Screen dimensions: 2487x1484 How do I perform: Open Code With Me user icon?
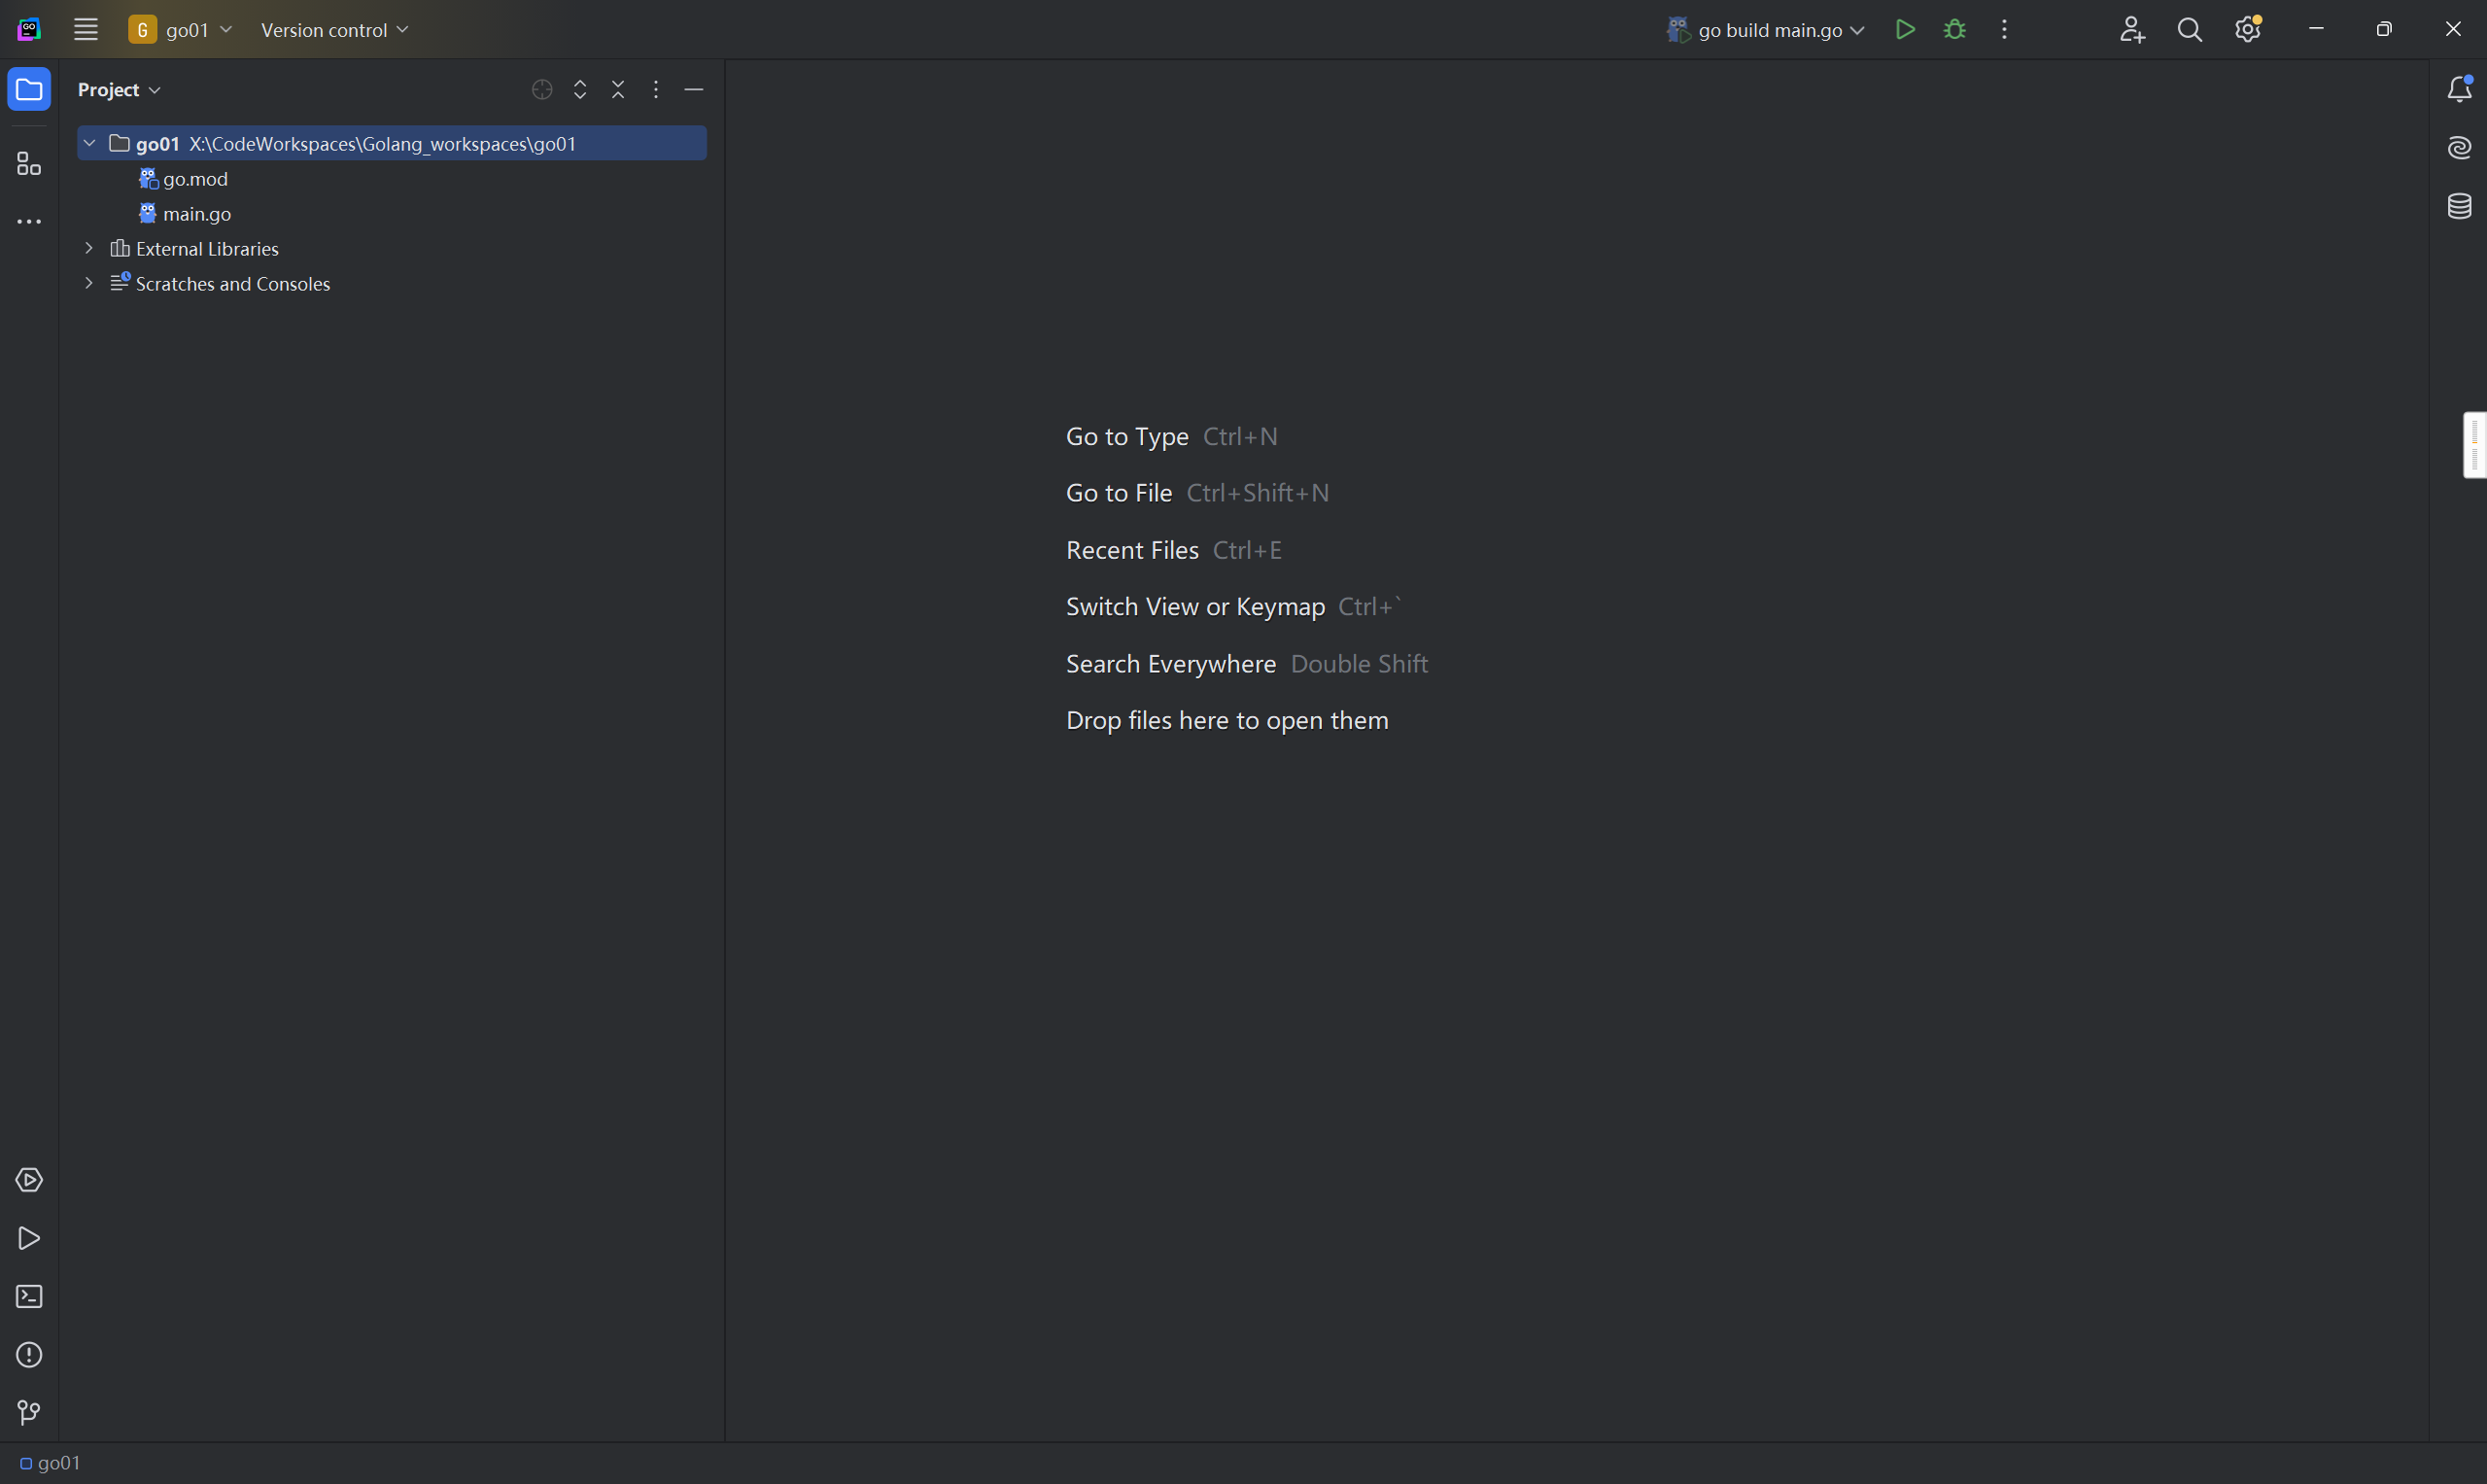(2131, 29)
